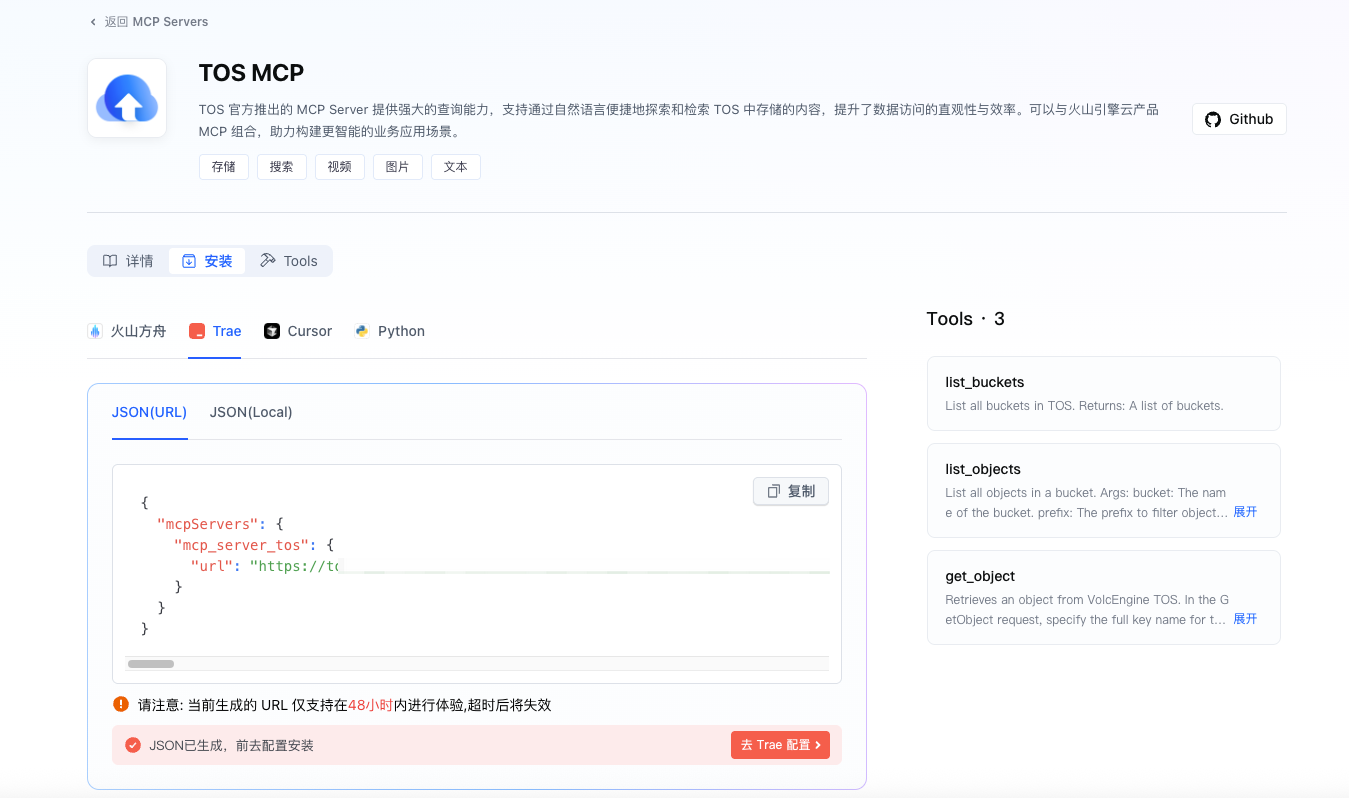This screenshot has width=1349, height=798.
Task: Click the list_objects tool title
Action: tap(983, 469)
